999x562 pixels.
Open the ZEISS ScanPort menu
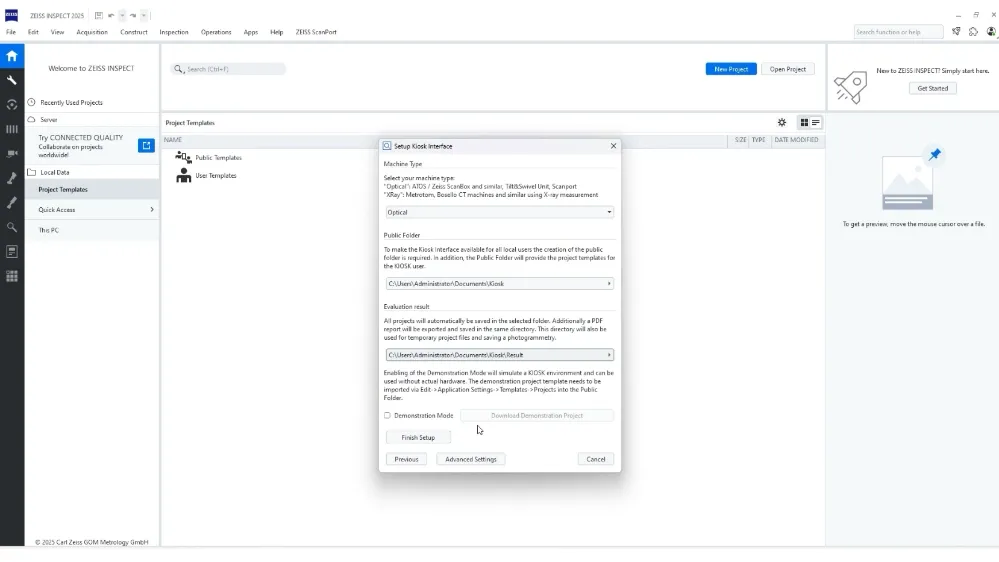click(316, 32)
